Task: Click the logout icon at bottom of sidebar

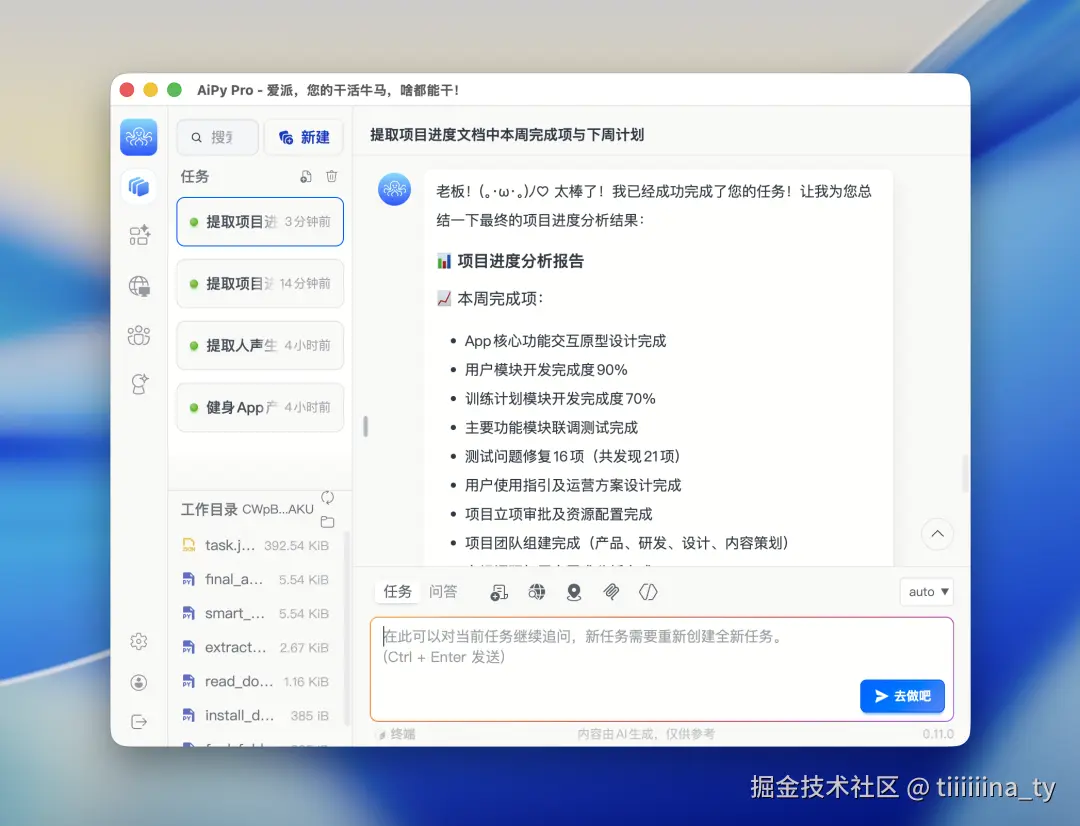Action: [139, 721]
